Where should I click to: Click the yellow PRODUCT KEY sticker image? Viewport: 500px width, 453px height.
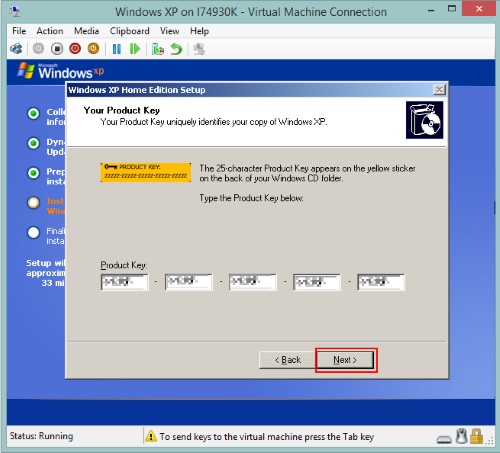(146, 172)
